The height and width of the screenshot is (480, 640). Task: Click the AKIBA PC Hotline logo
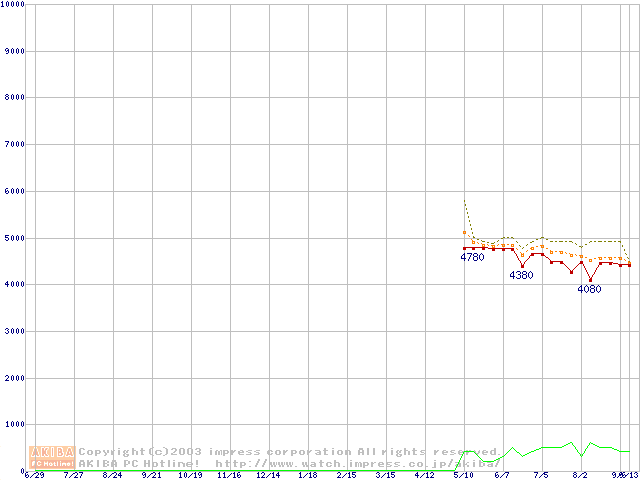[x=53, y=457]
